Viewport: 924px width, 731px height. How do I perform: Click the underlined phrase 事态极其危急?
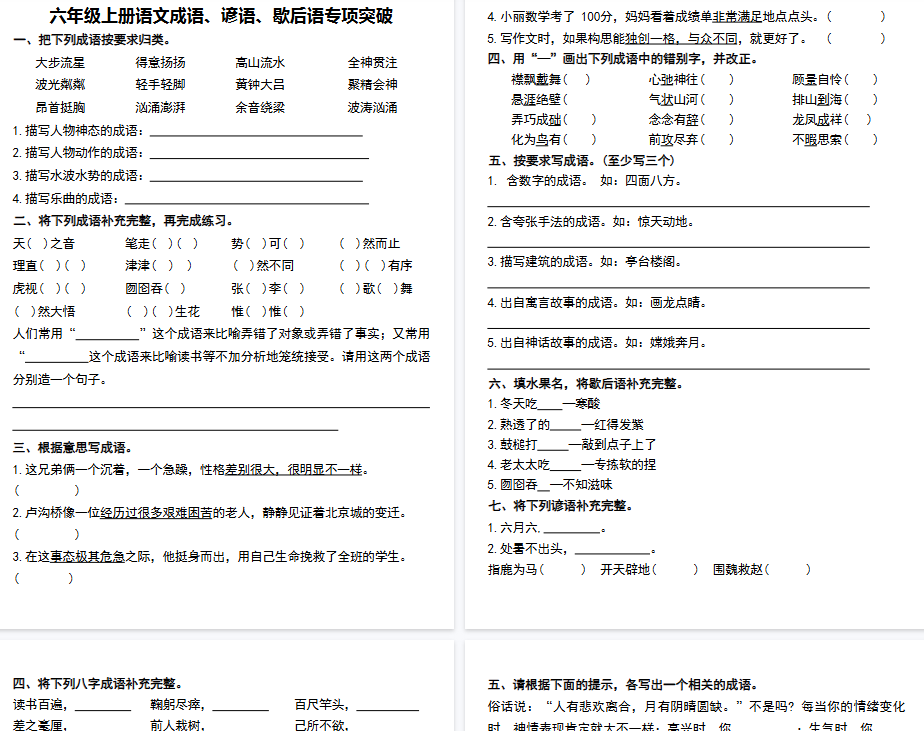[x=87, y=557]
